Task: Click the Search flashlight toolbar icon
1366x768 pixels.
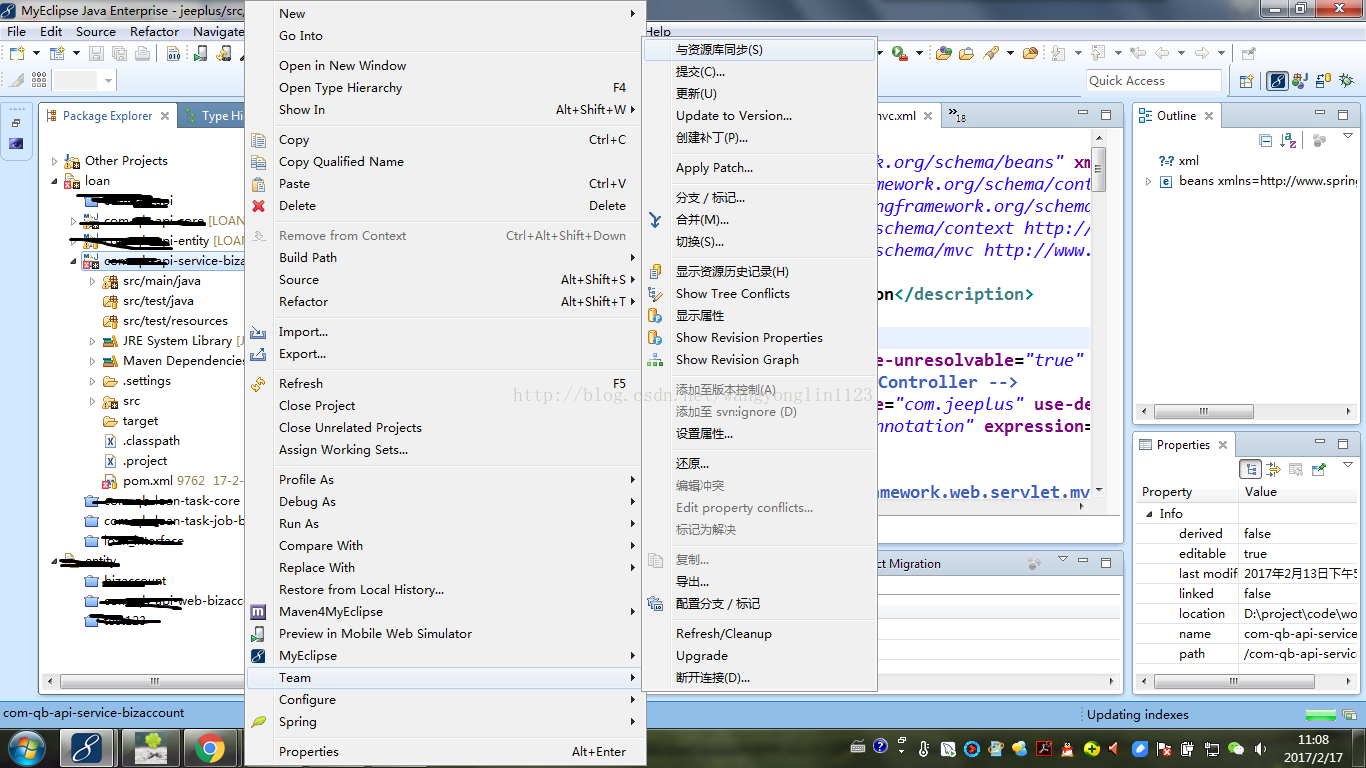Action: coord(992,53)
